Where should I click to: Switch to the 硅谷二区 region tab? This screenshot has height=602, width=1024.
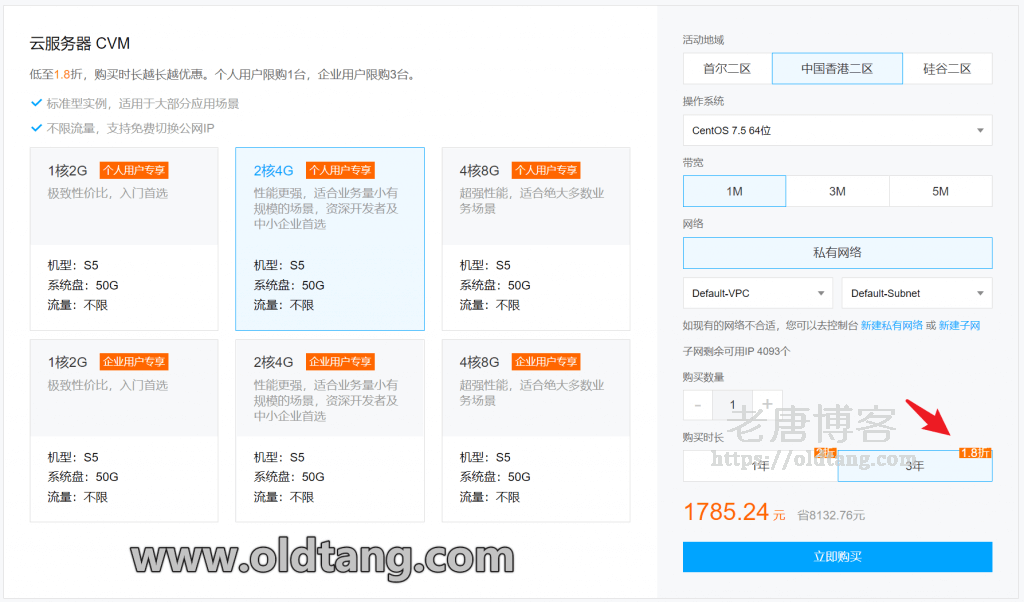pos(947,69)
